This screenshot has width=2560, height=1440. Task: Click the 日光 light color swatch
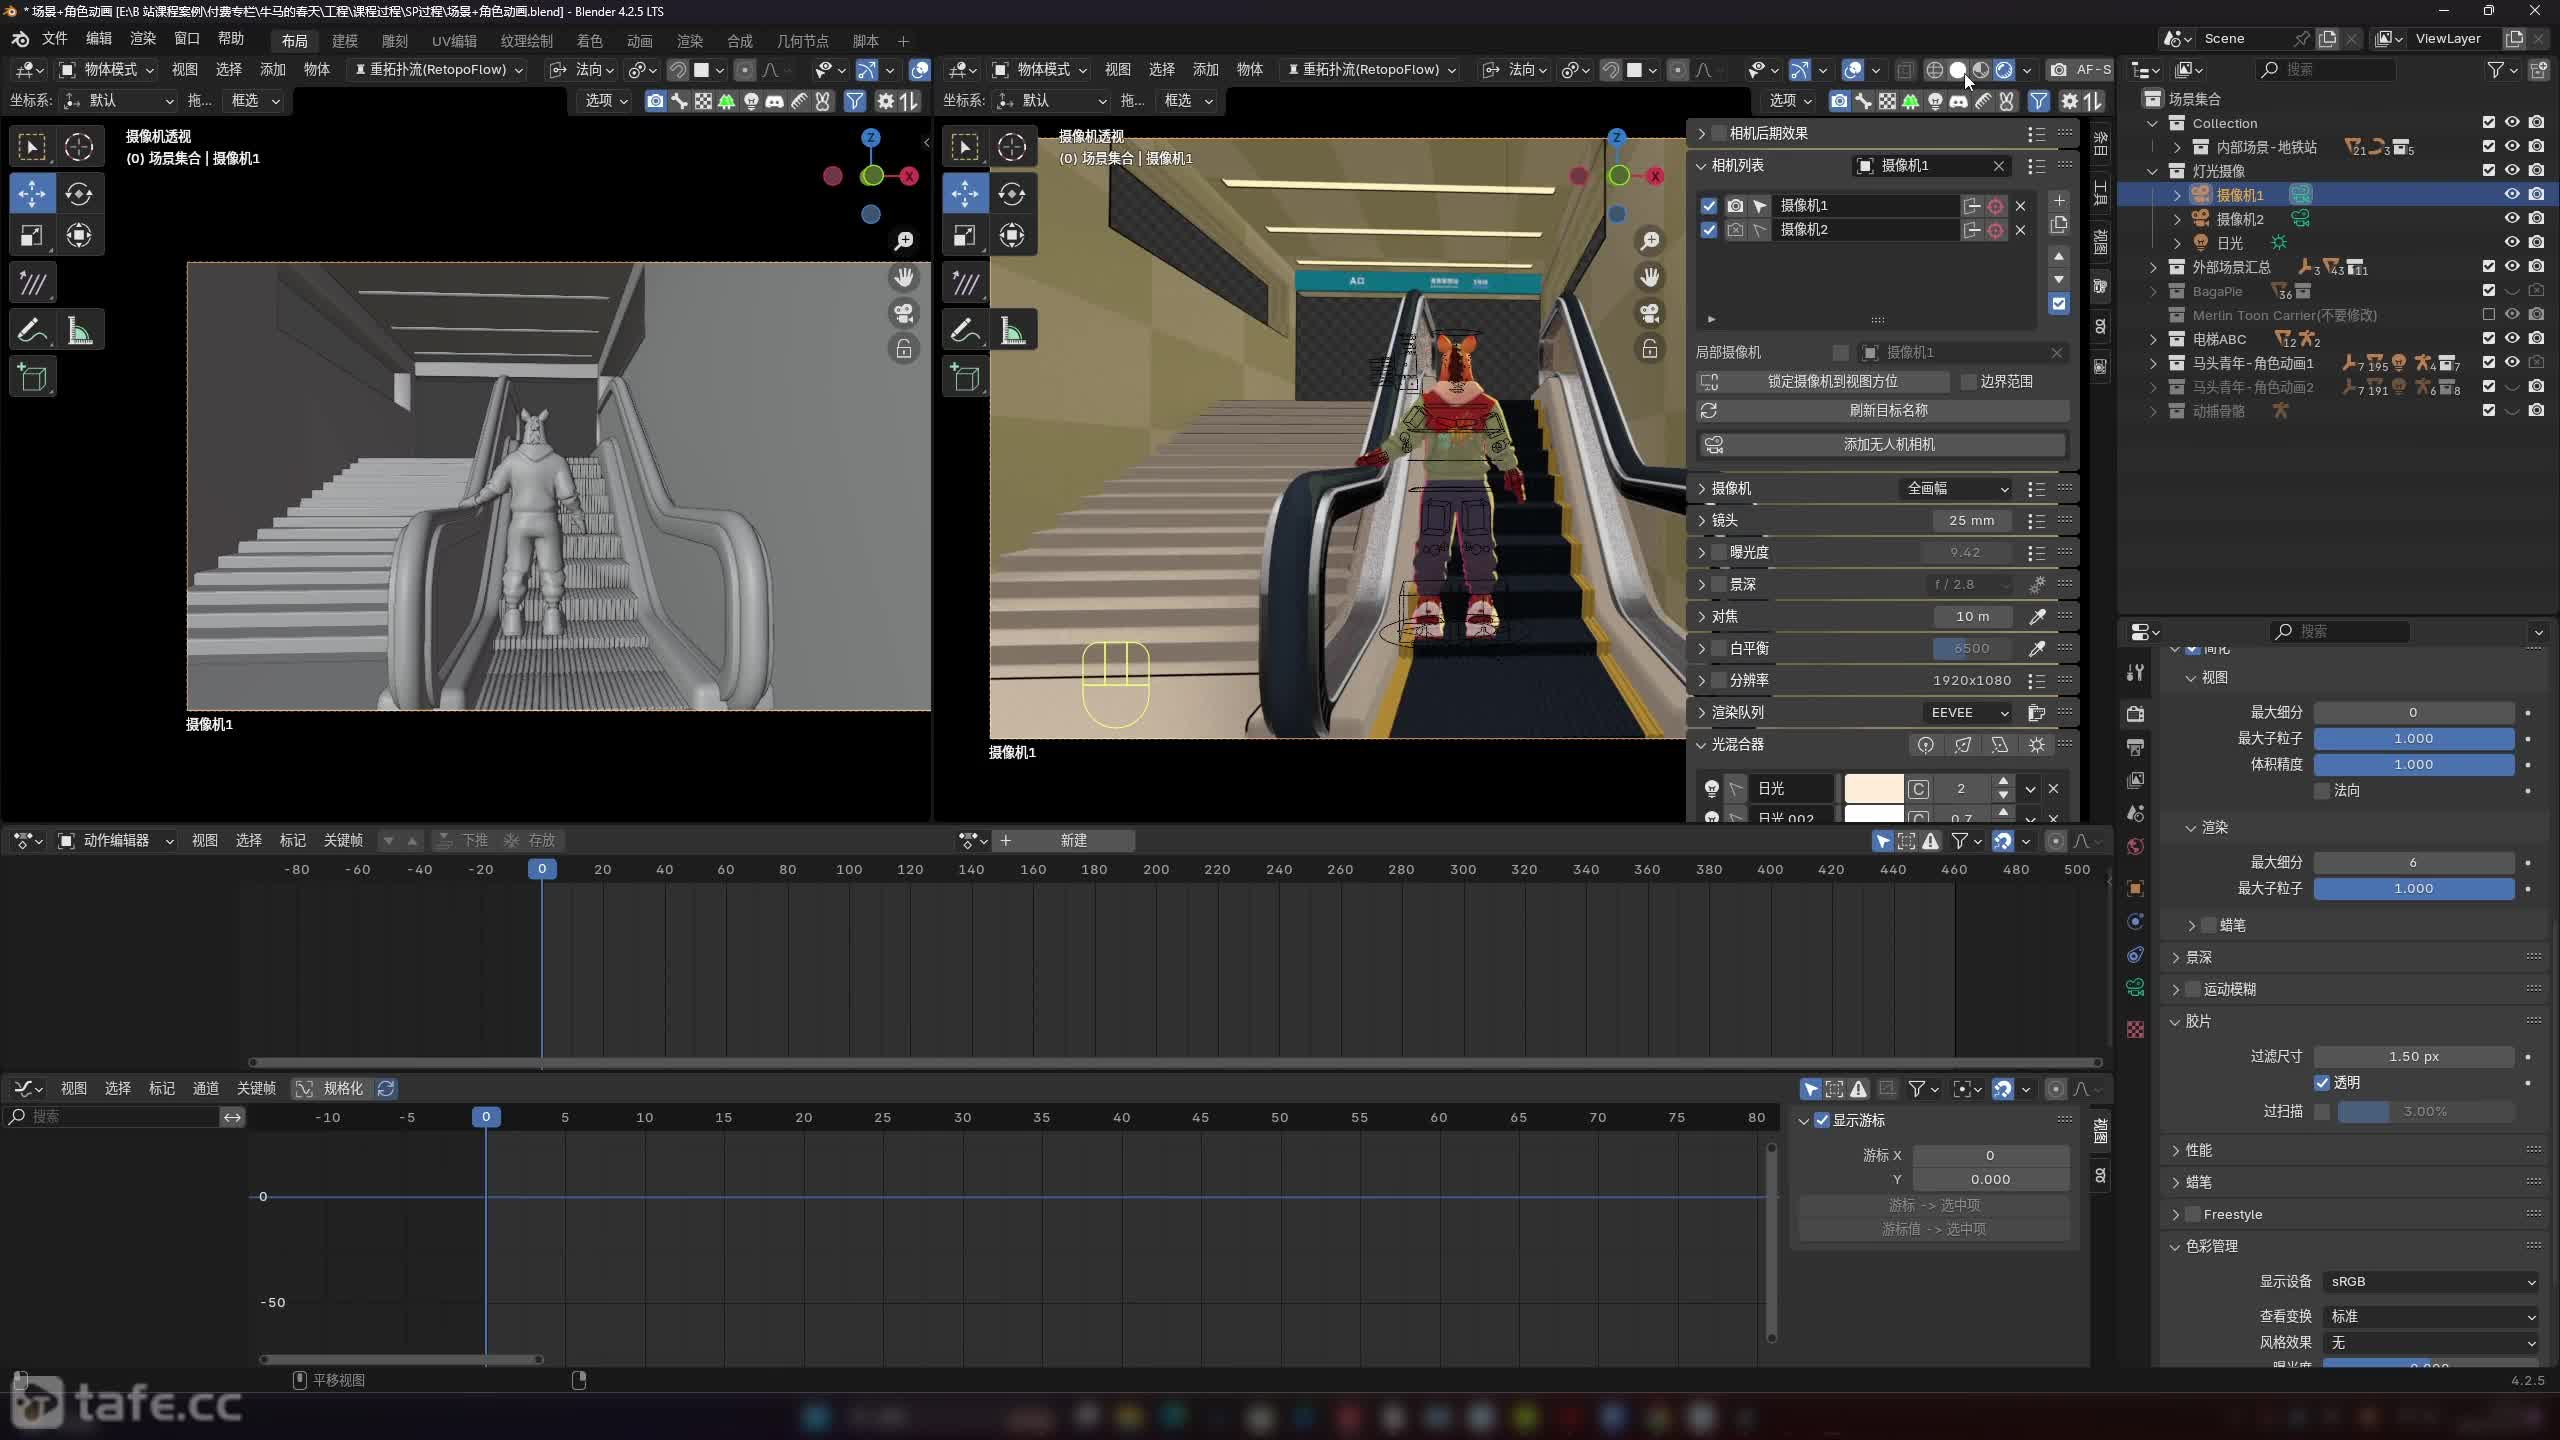point(1873,789)
